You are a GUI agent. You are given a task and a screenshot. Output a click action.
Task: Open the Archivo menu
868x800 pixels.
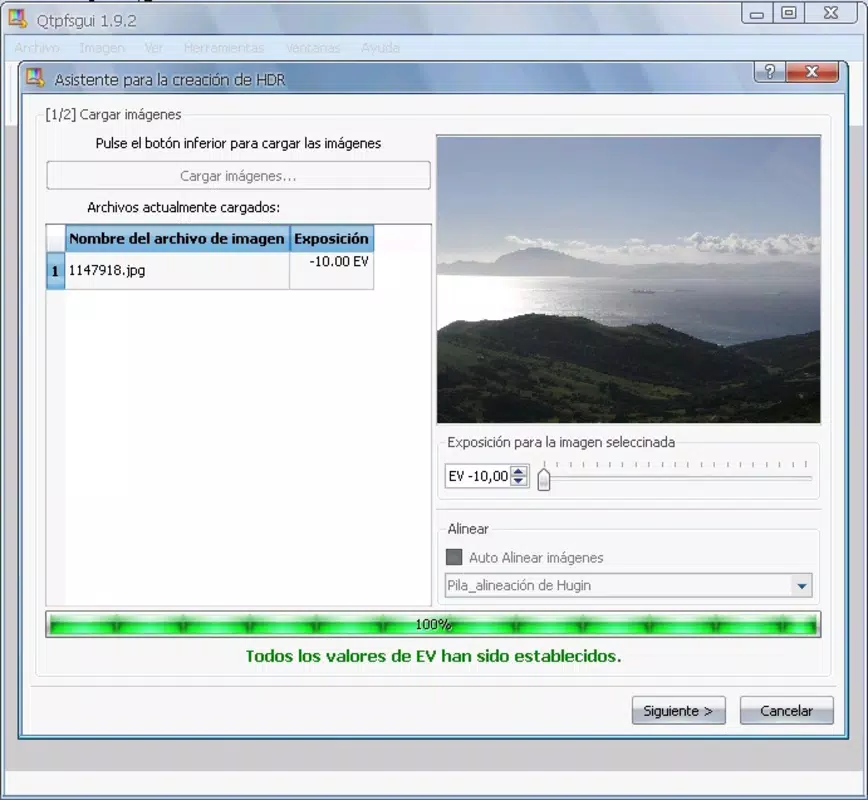click(37, 48)
